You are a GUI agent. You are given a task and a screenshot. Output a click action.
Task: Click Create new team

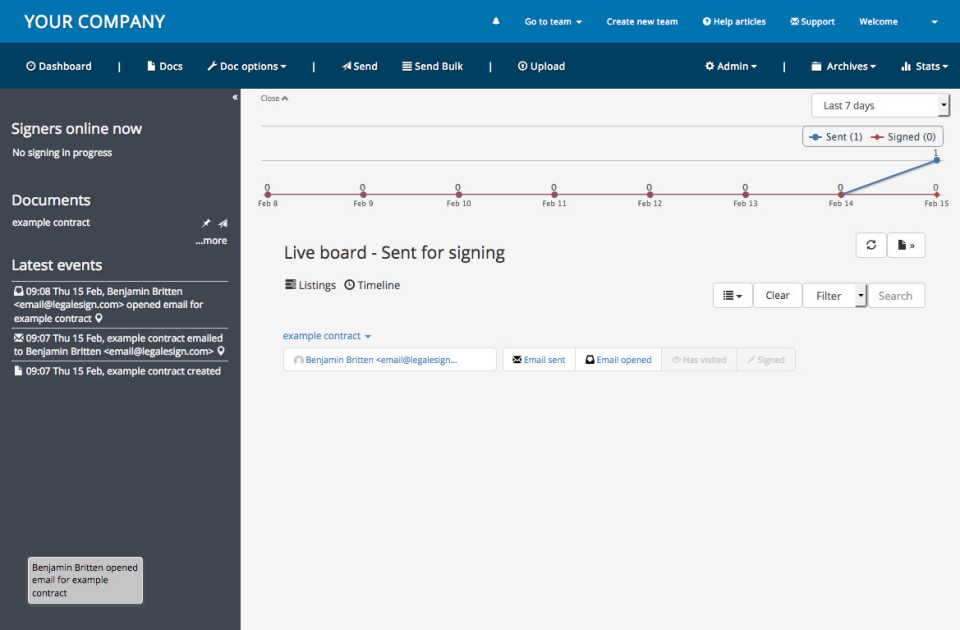[642, 21]
